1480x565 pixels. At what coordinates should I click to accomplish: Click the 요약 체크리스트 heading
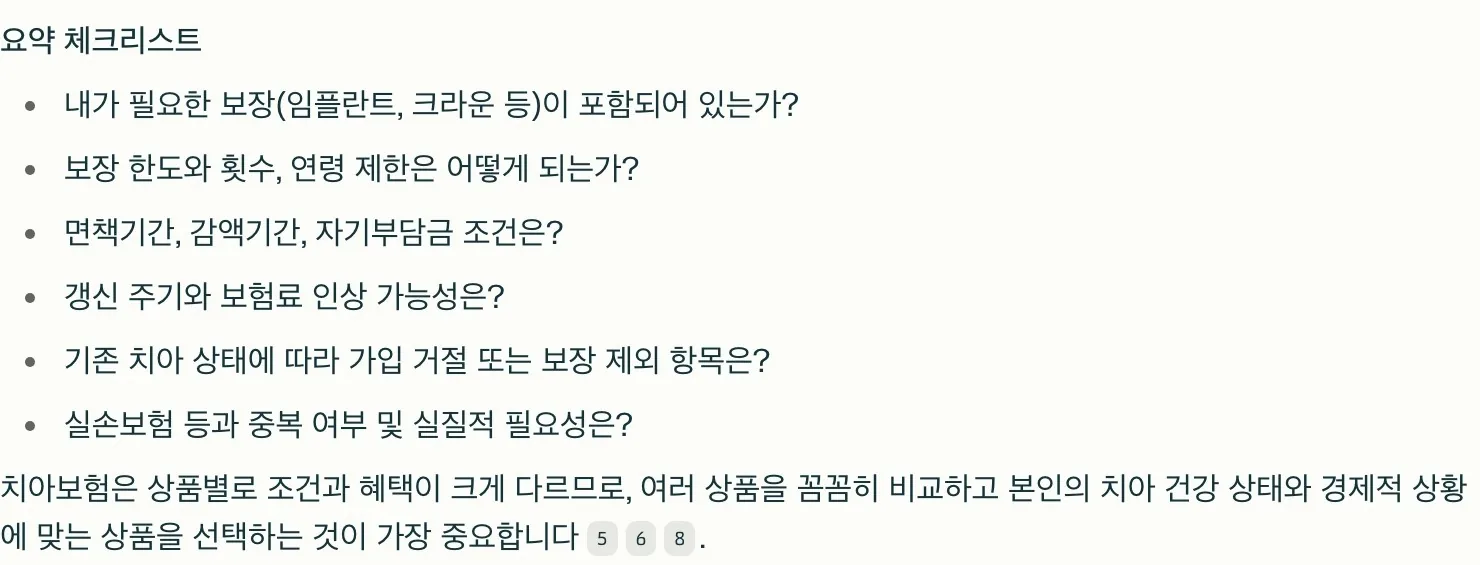click(101, 41)
